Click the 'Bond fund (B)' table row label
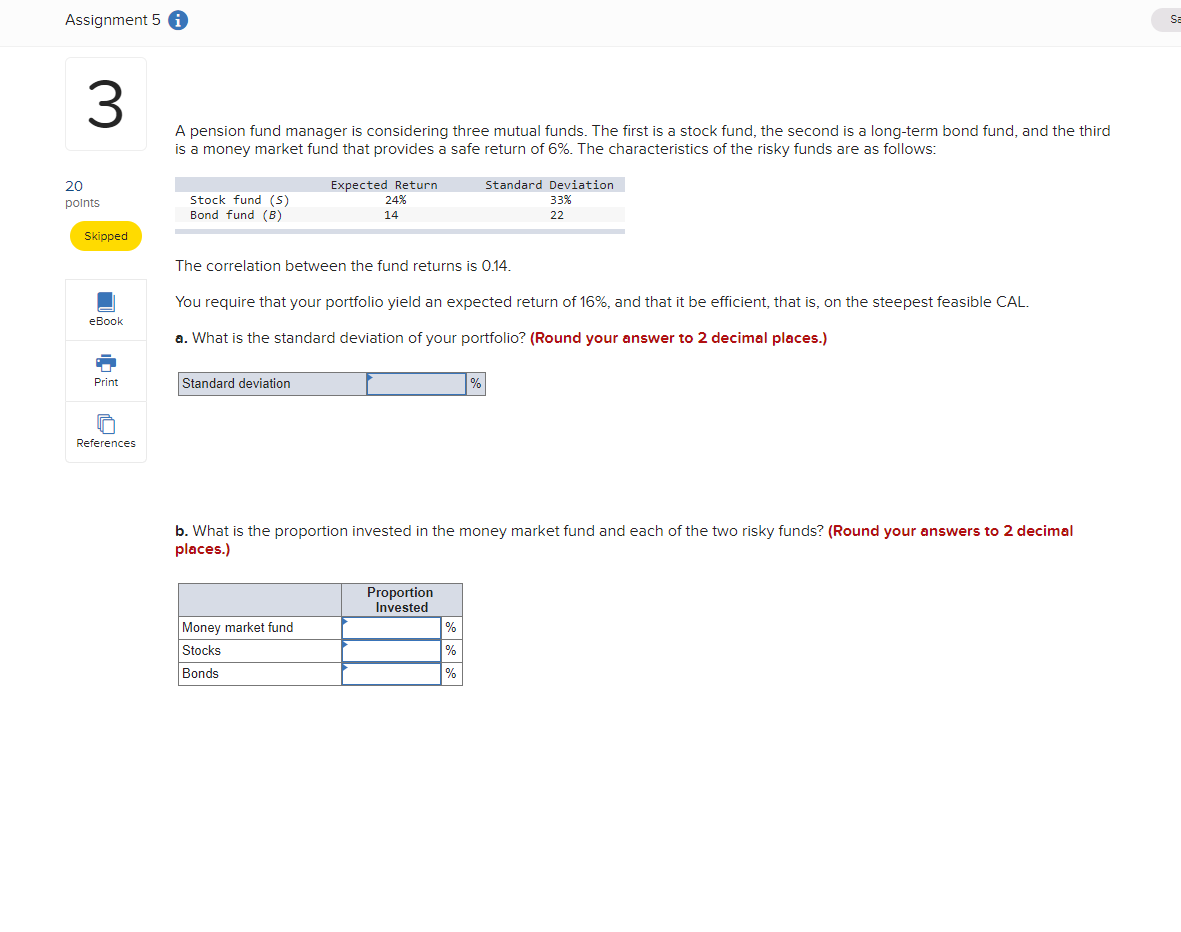Viewport: 1181px width, 932px height. point(236,215)
